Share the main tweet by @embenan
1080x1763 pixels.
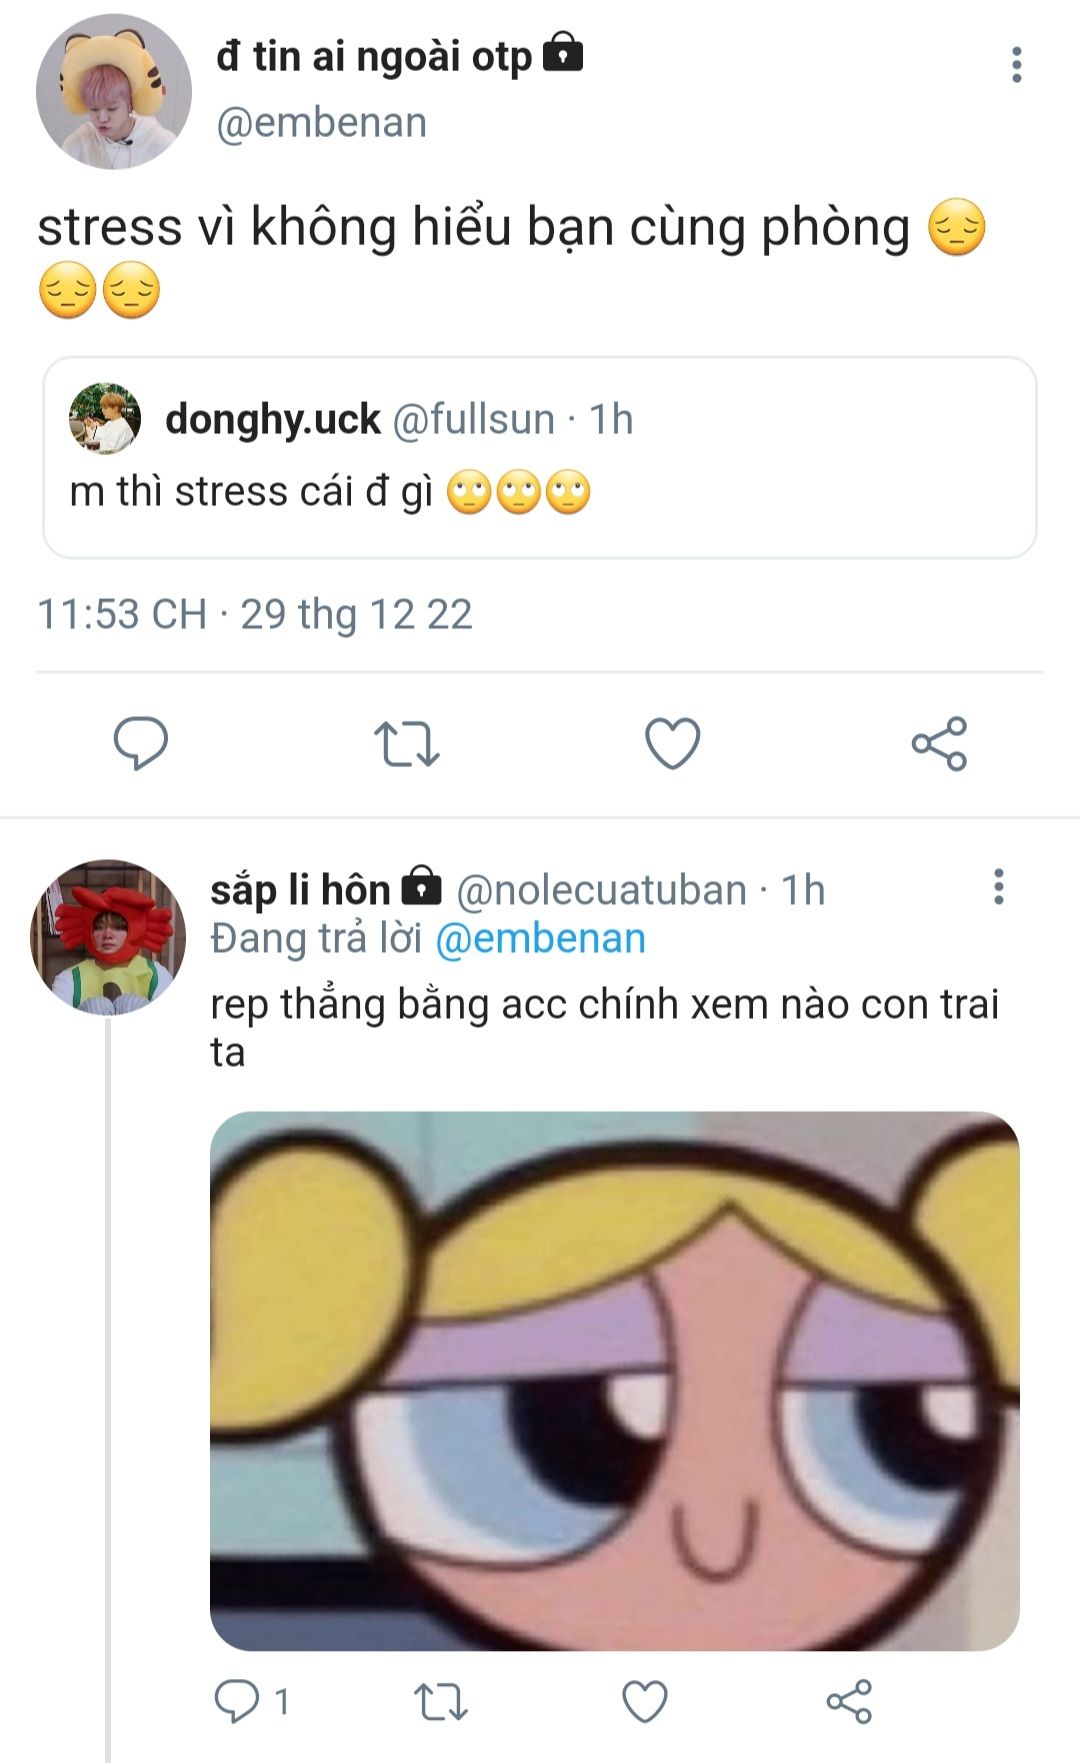pos(939,744)
